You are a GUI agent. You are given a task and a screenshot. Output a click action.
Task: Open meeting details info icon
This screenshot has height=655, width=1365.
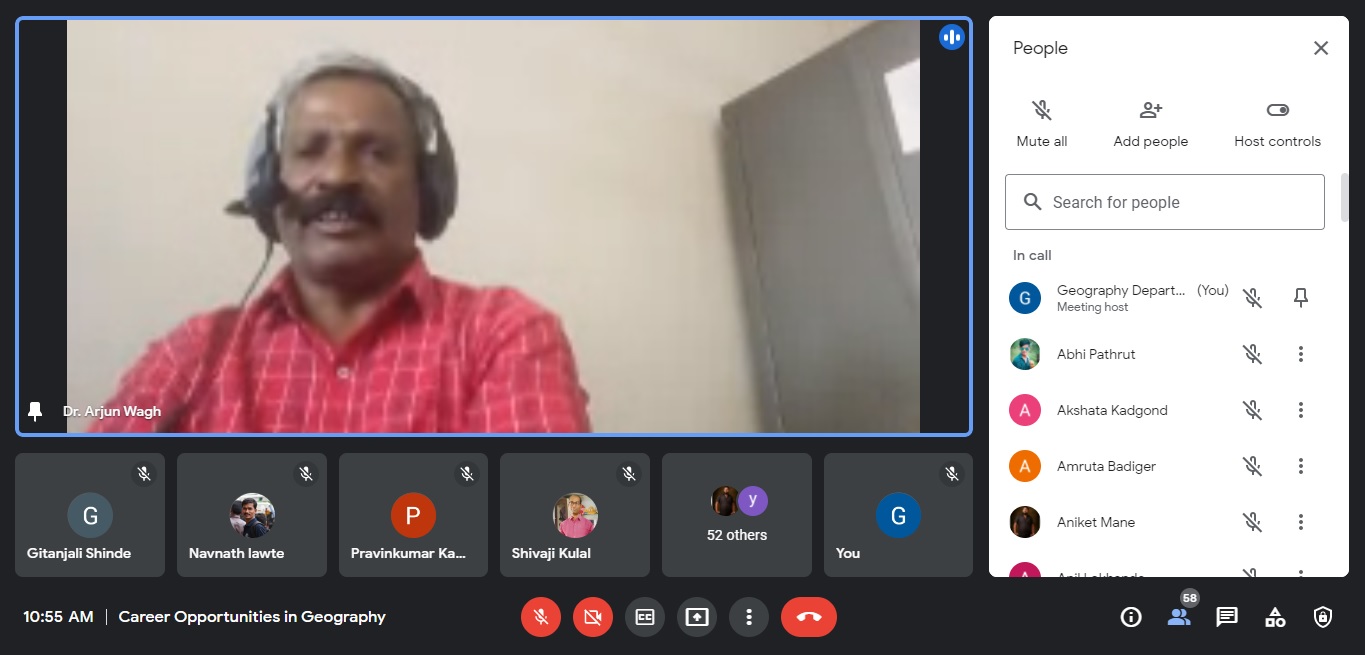[x=1131, y=617]
